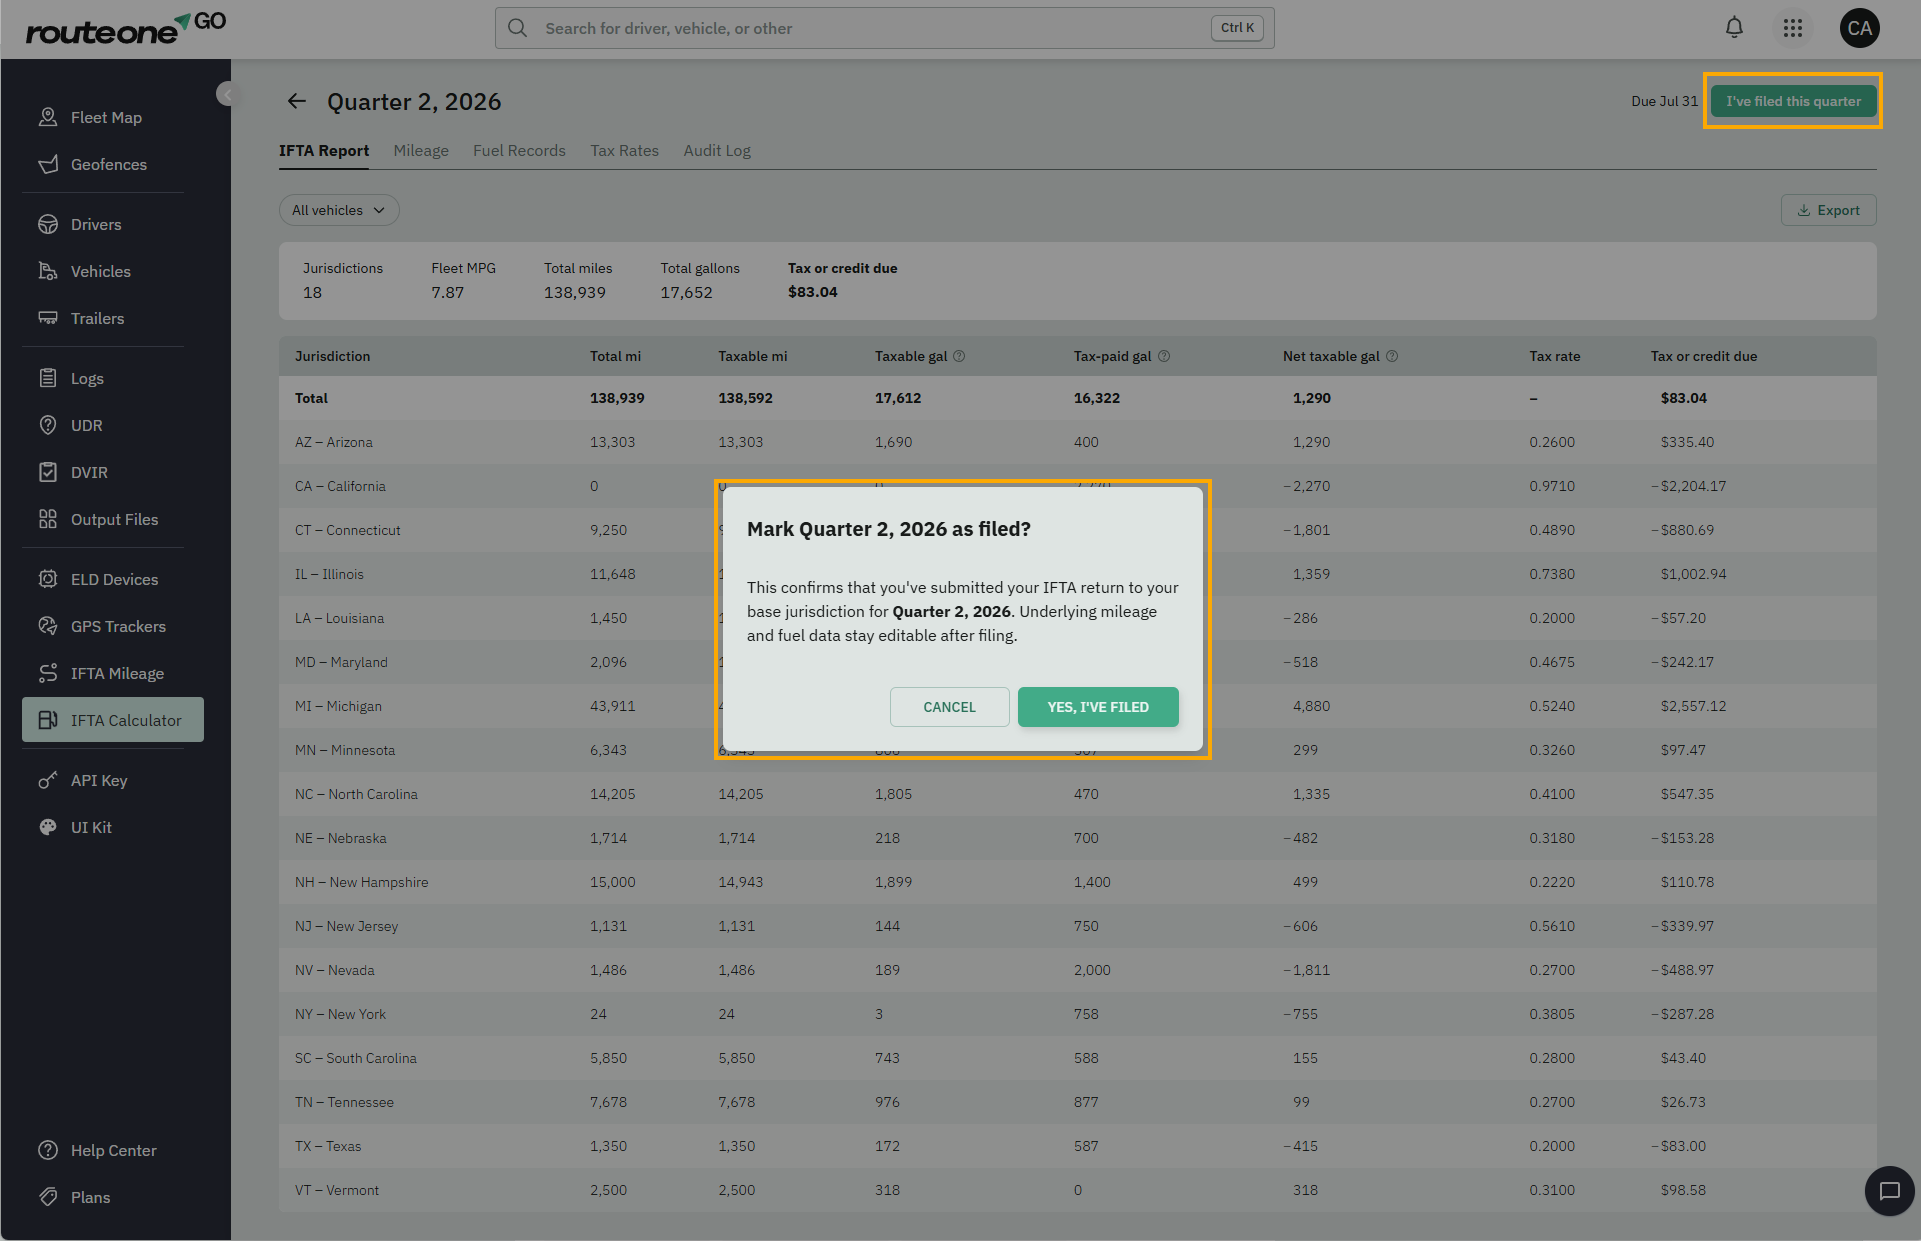
Task: Select IFTA Calculator sidebar icon
Action: [48, 720]
